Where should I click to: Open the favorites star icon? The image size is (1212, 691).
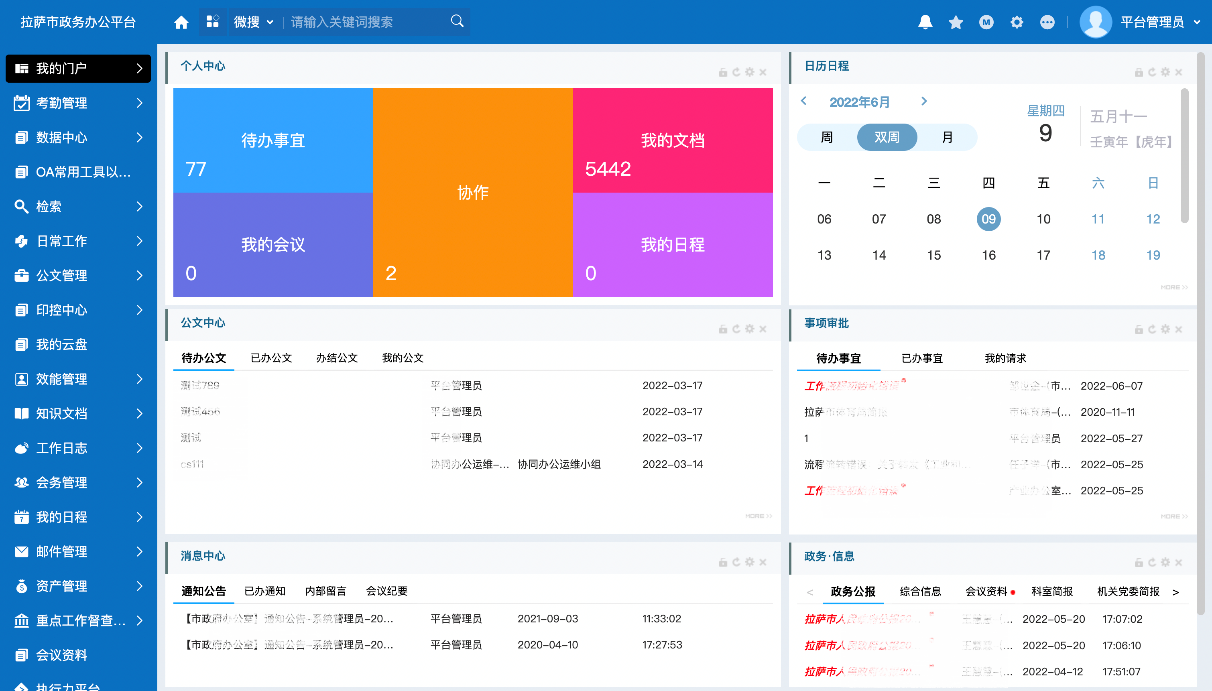coord(956,22)
